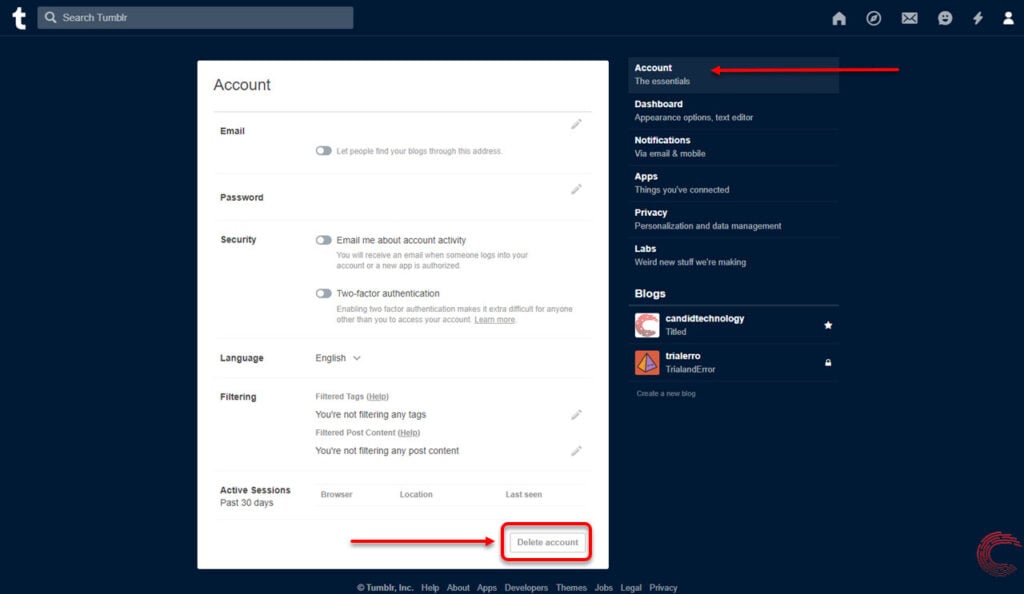This screenshot has width=1024, height=594.
Task: Open the trialerro blog avatar
Action: click(x=647, y=362)
